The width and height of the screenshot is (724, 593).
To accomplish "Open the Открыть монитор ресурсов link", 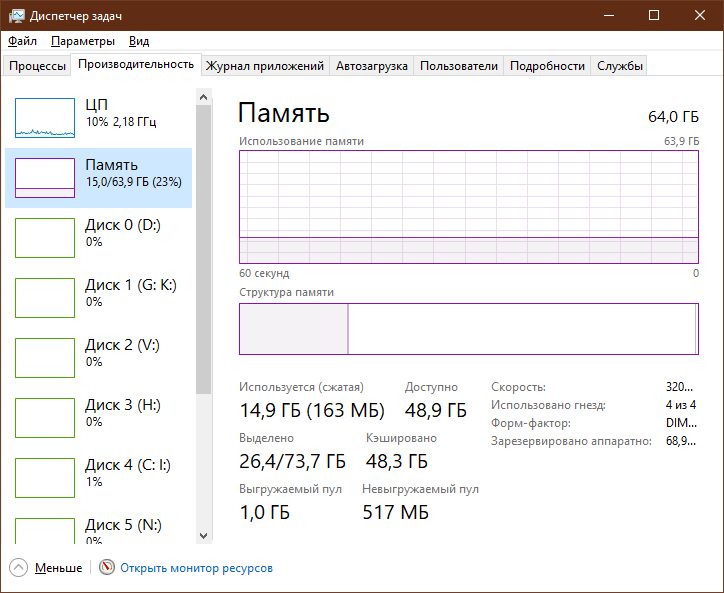I will (196, 568).
